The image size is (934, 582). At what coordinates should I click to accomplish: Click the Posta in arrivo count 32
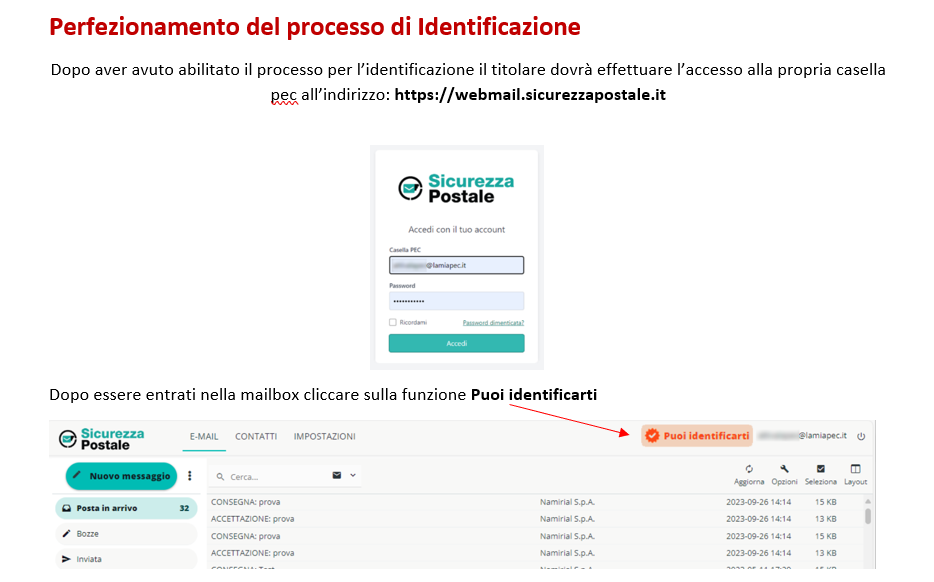coord(184,508)
